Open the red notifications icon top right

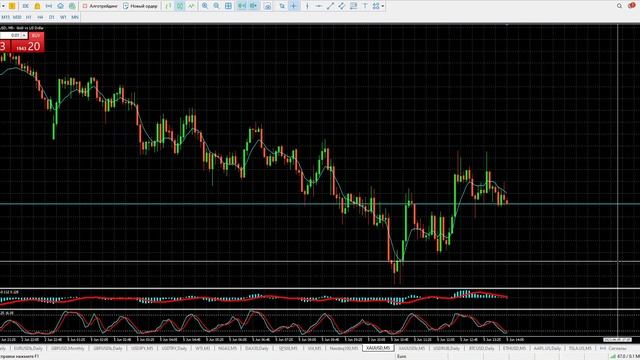pos(631,6)
